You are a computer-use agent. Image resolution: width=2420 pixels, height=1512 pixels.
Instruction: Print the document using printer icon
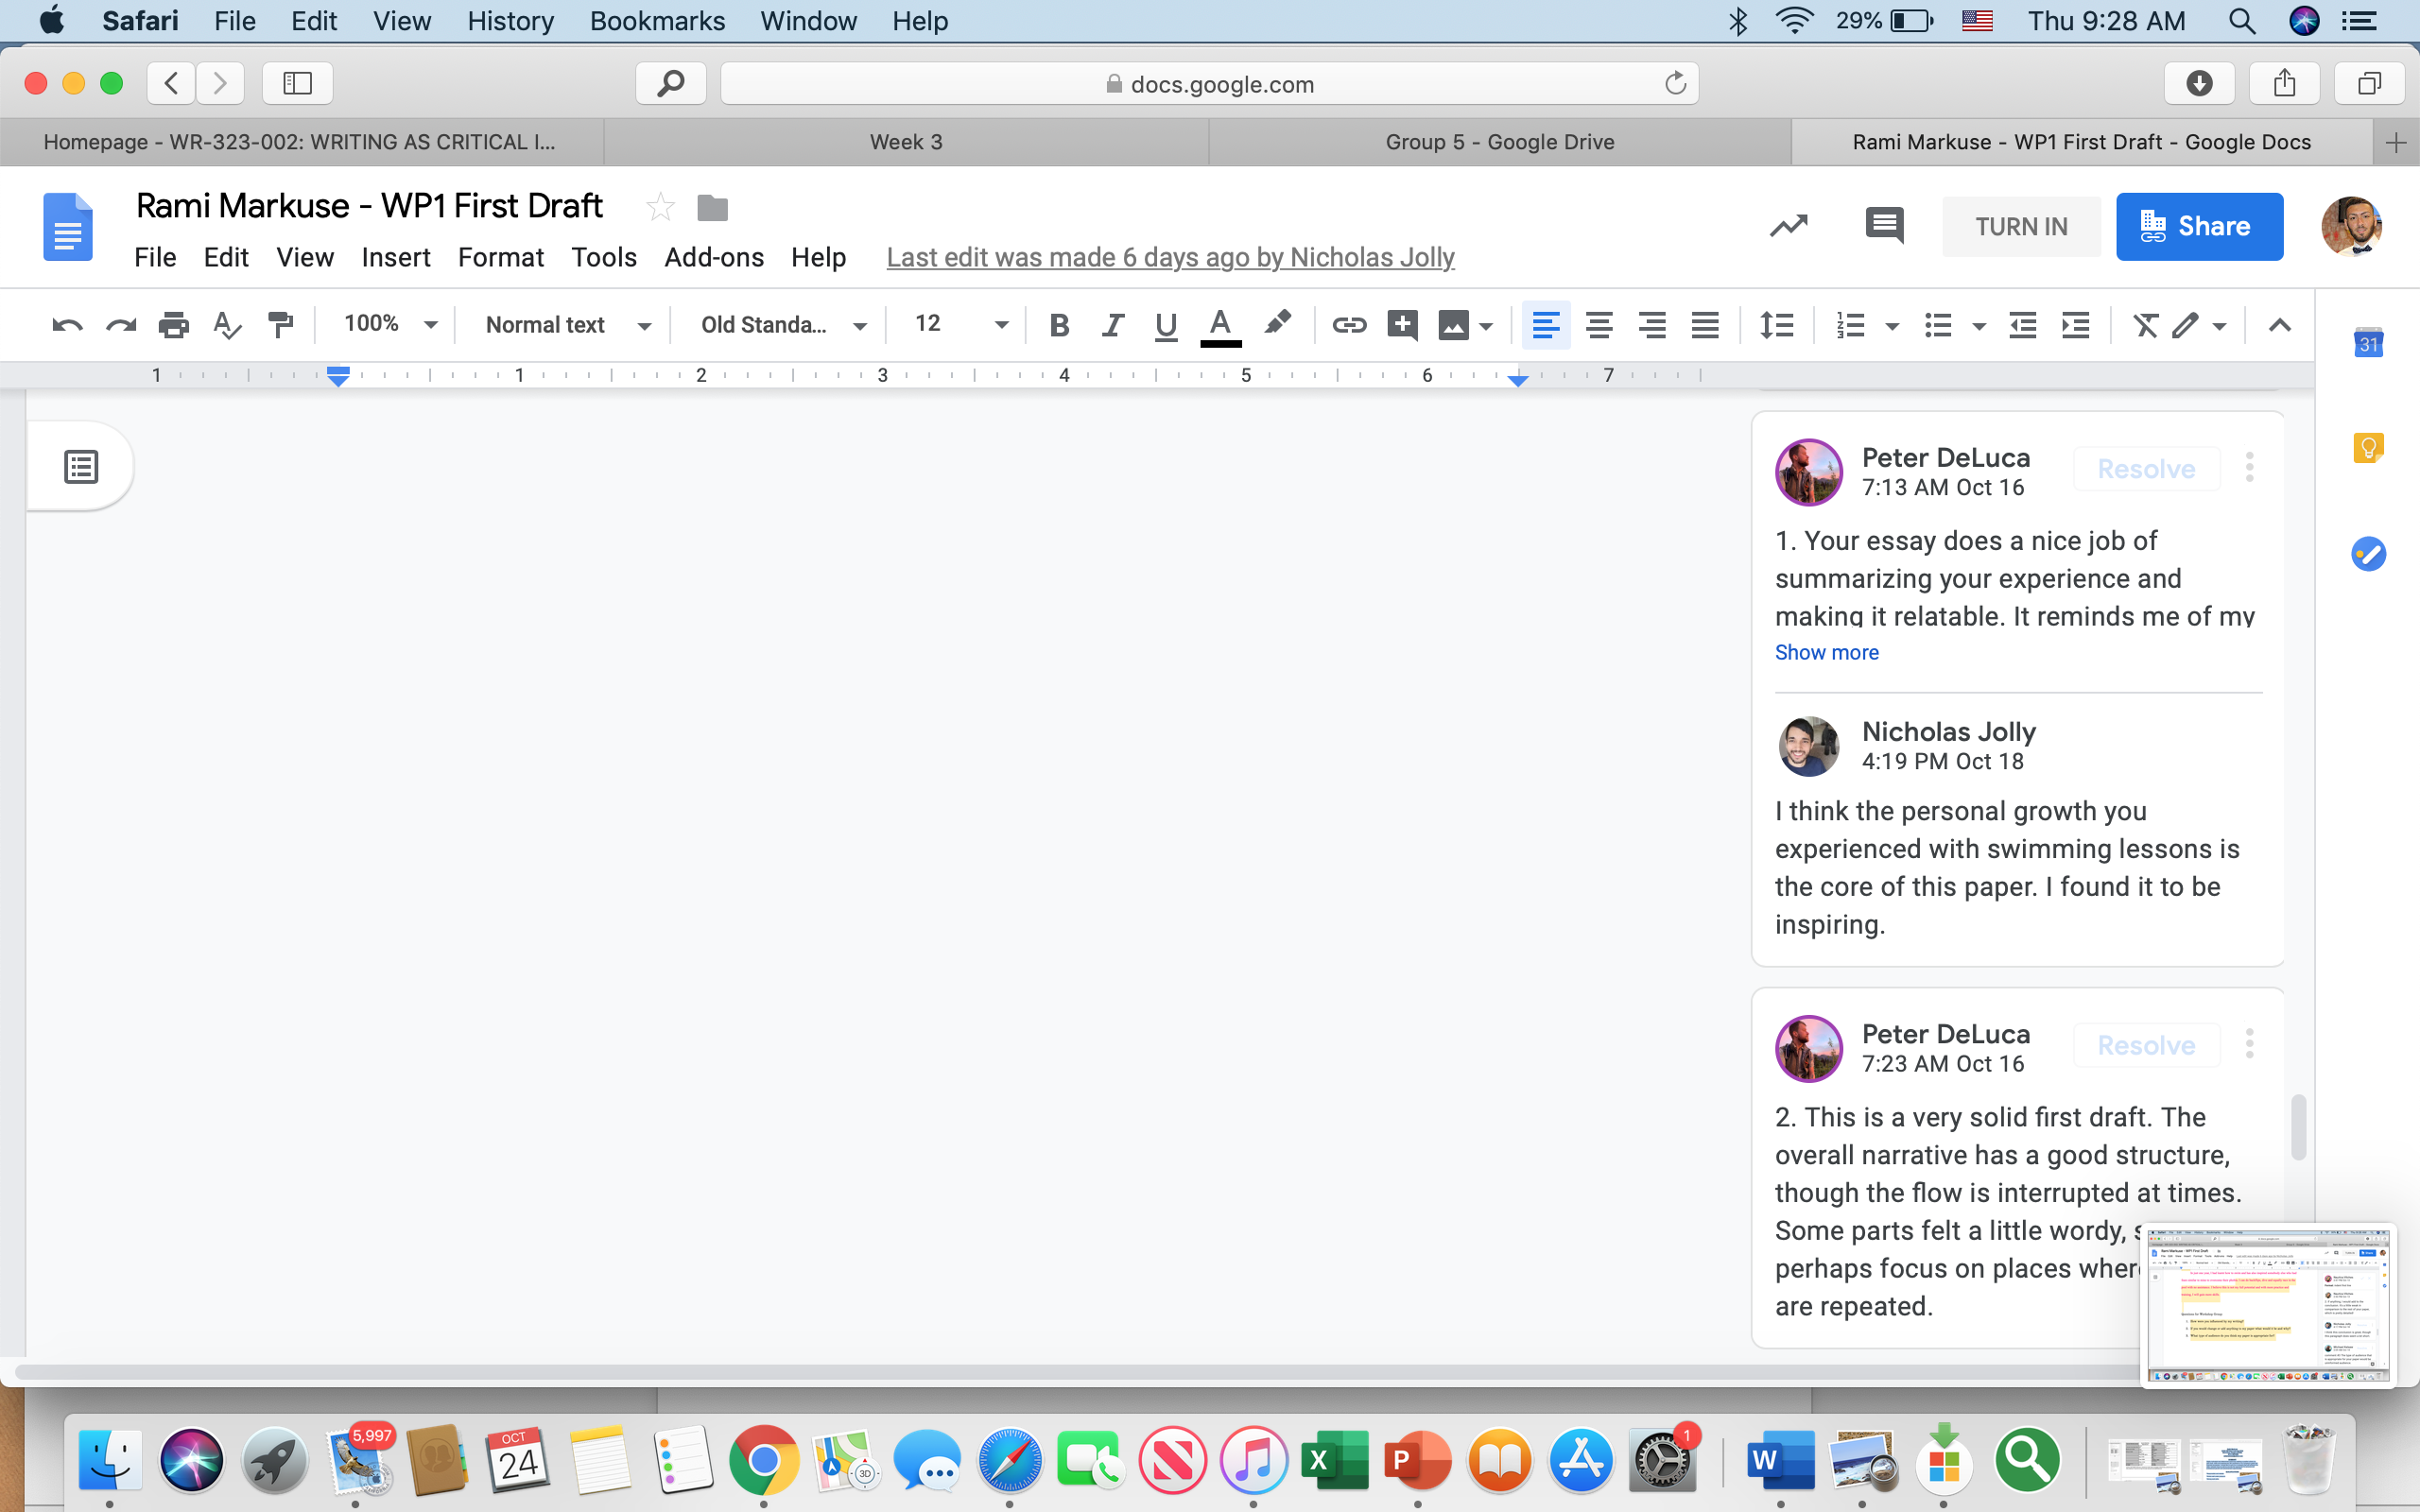(x=174, y=325)
